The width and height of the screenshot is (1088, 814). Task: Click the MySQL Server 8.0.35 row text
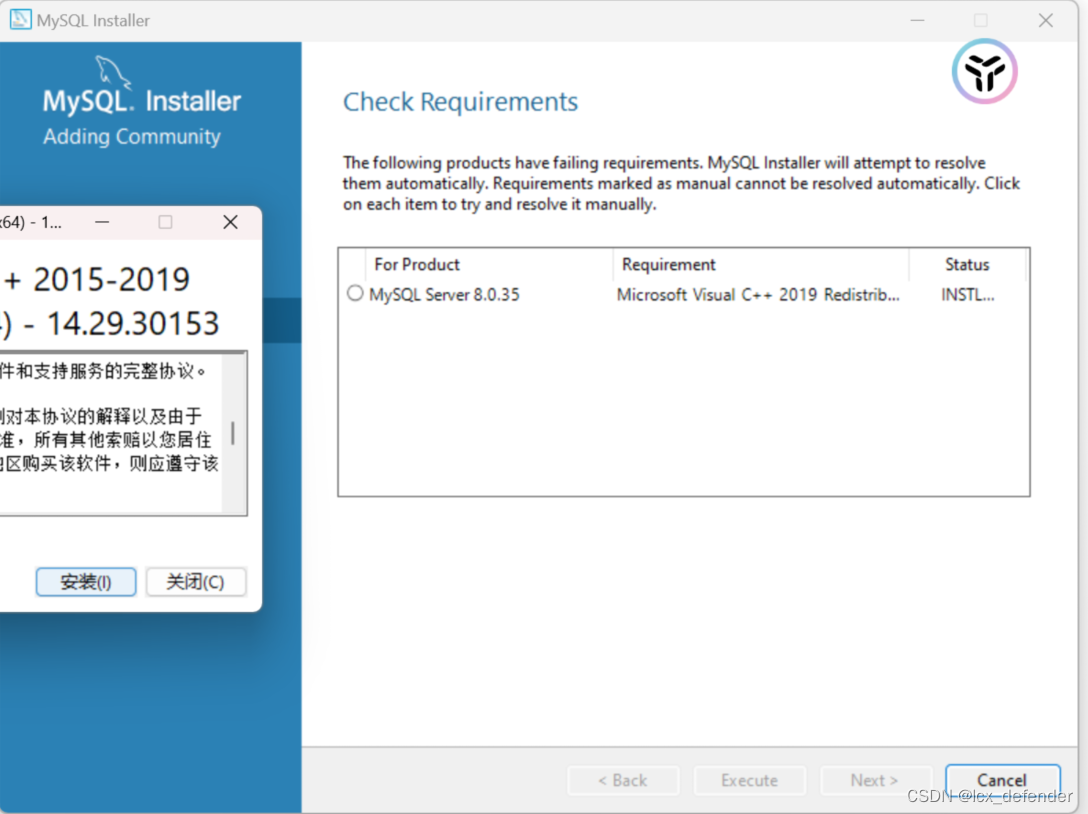444,294
